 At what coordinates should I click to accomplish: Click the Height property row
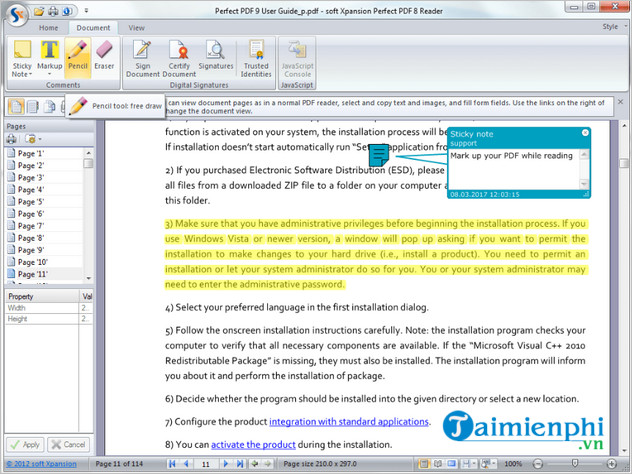48,319
